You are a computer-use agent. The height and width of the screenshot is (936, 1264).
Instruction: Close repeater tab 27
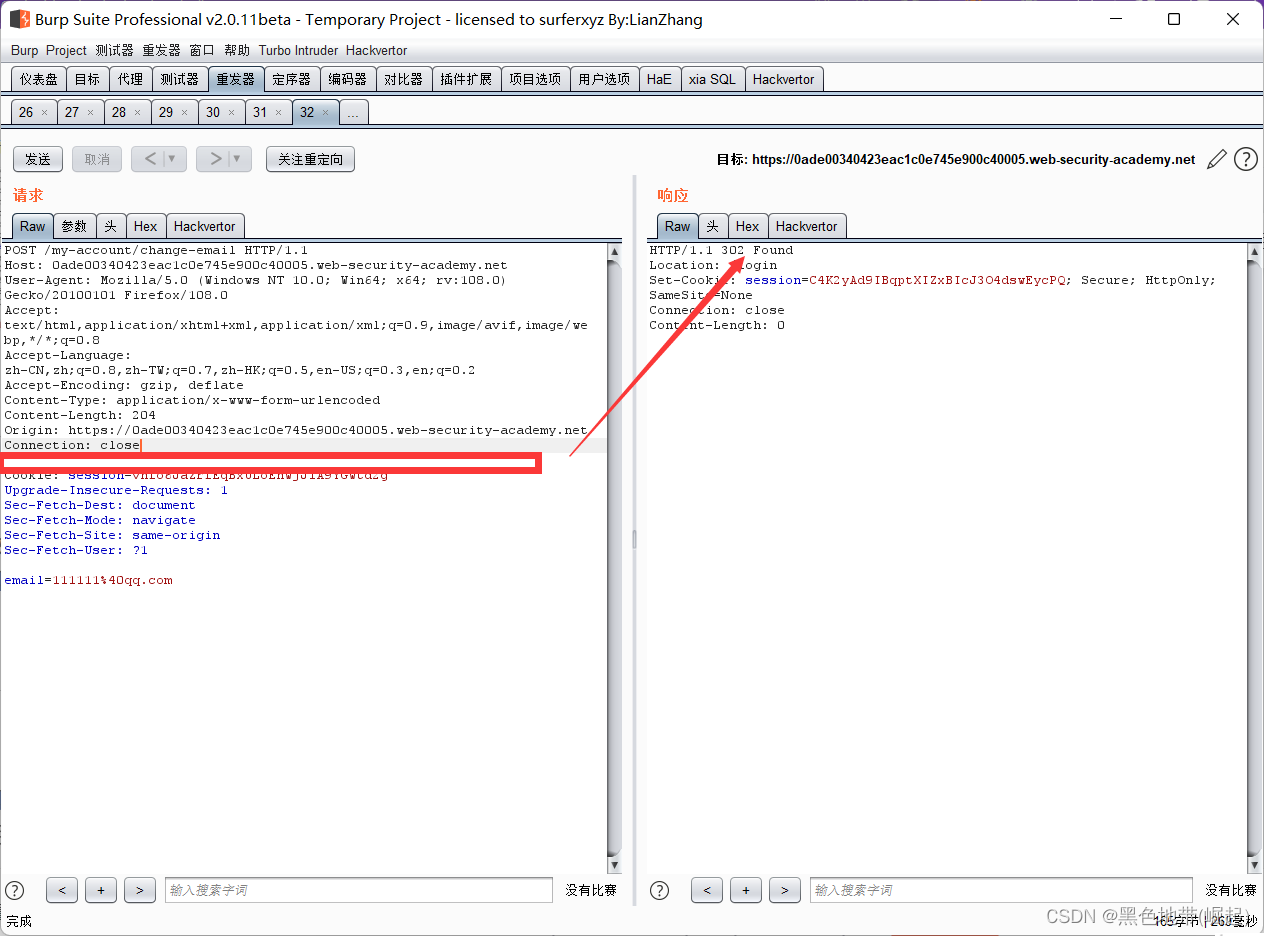tap(91, 113)
